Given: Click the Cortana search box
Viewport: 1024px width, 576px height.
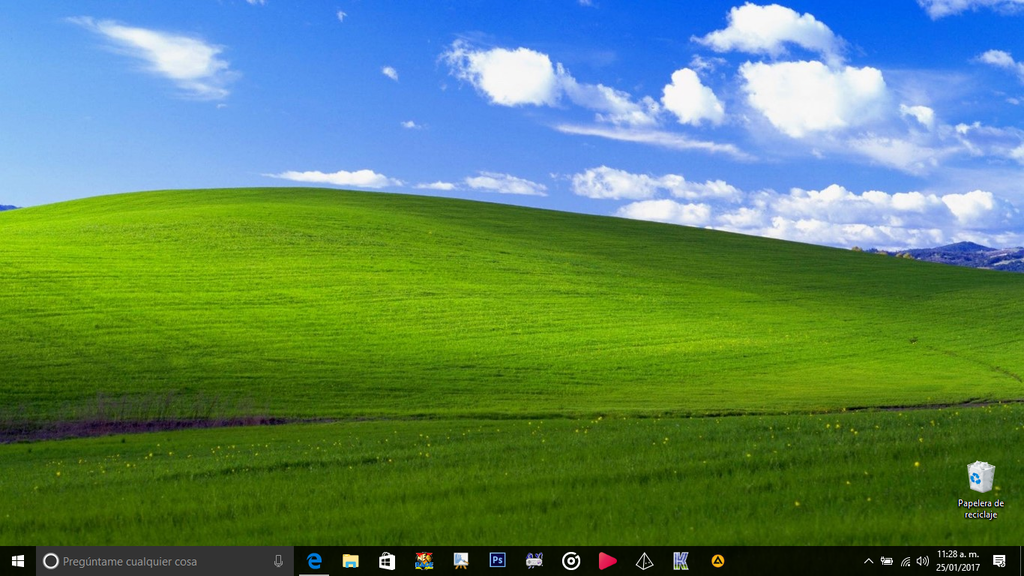Looking at the screenshot, I should click(x=165, y=561).
